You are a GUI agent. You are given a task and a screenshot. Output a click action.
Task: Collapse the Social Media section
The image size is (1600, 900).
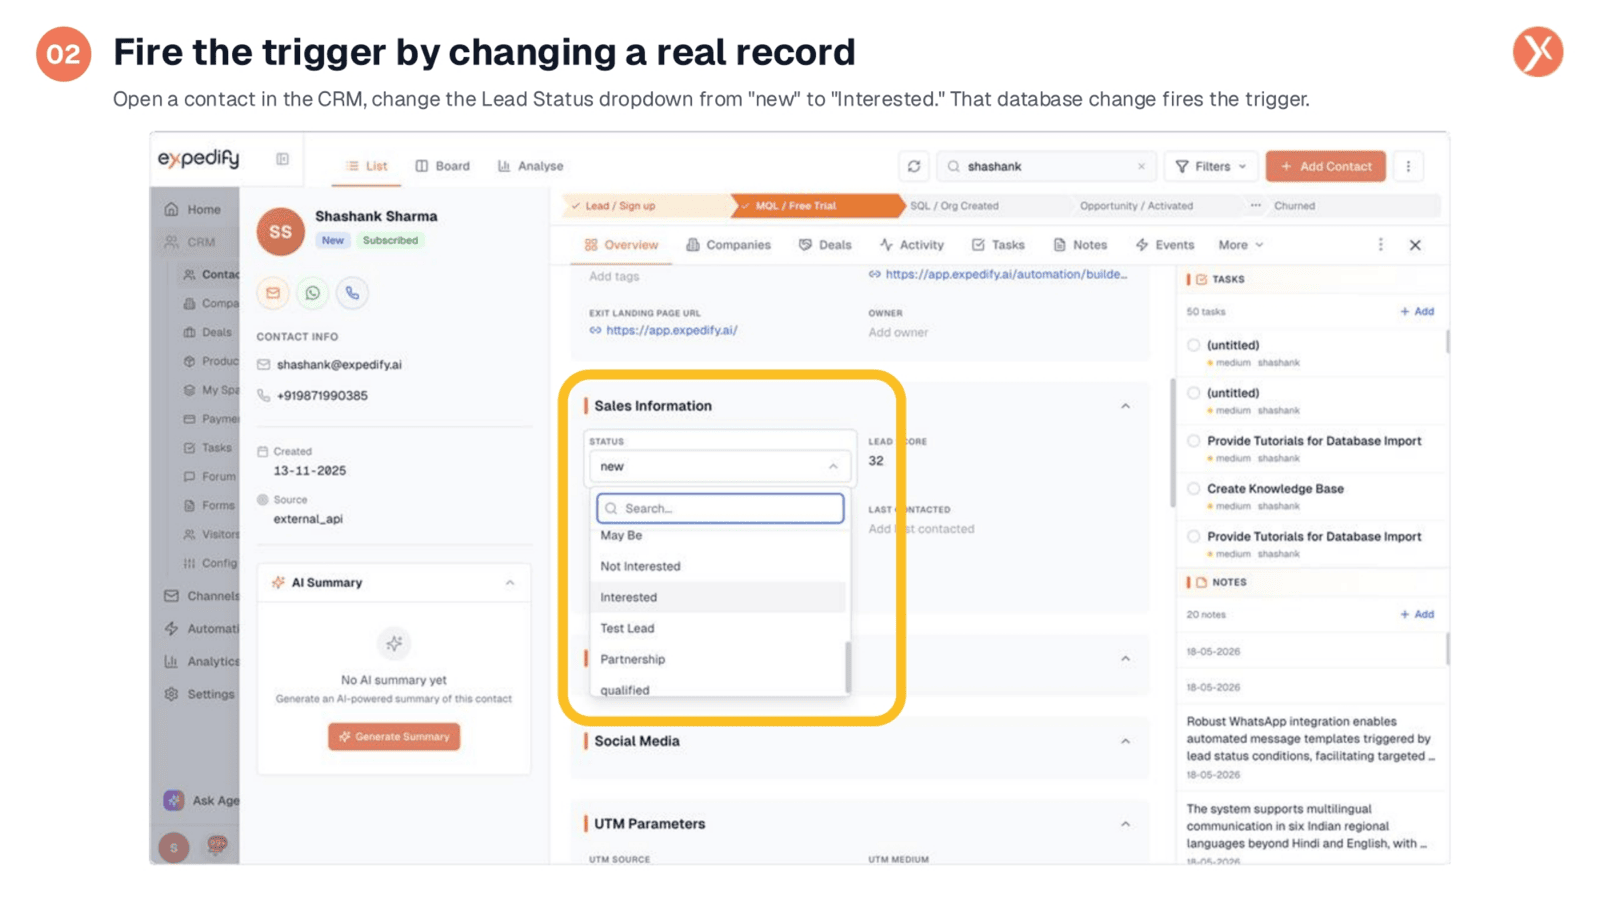point(1125,741)
